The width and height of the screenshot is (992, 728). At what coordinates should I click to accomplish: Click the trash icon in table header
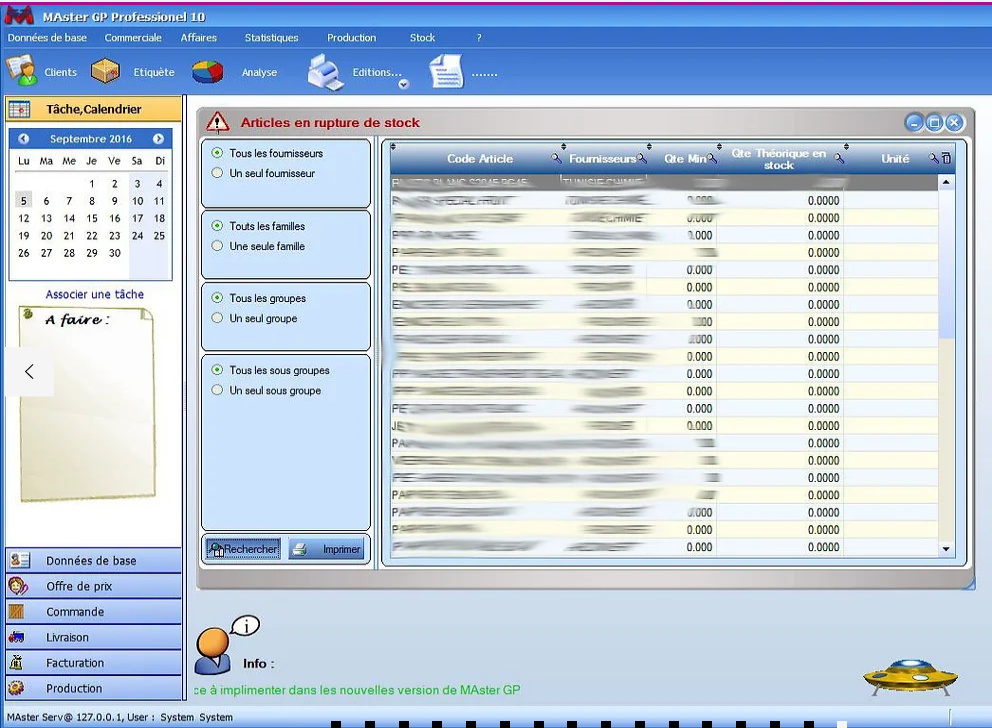click(x=946, y=158)
